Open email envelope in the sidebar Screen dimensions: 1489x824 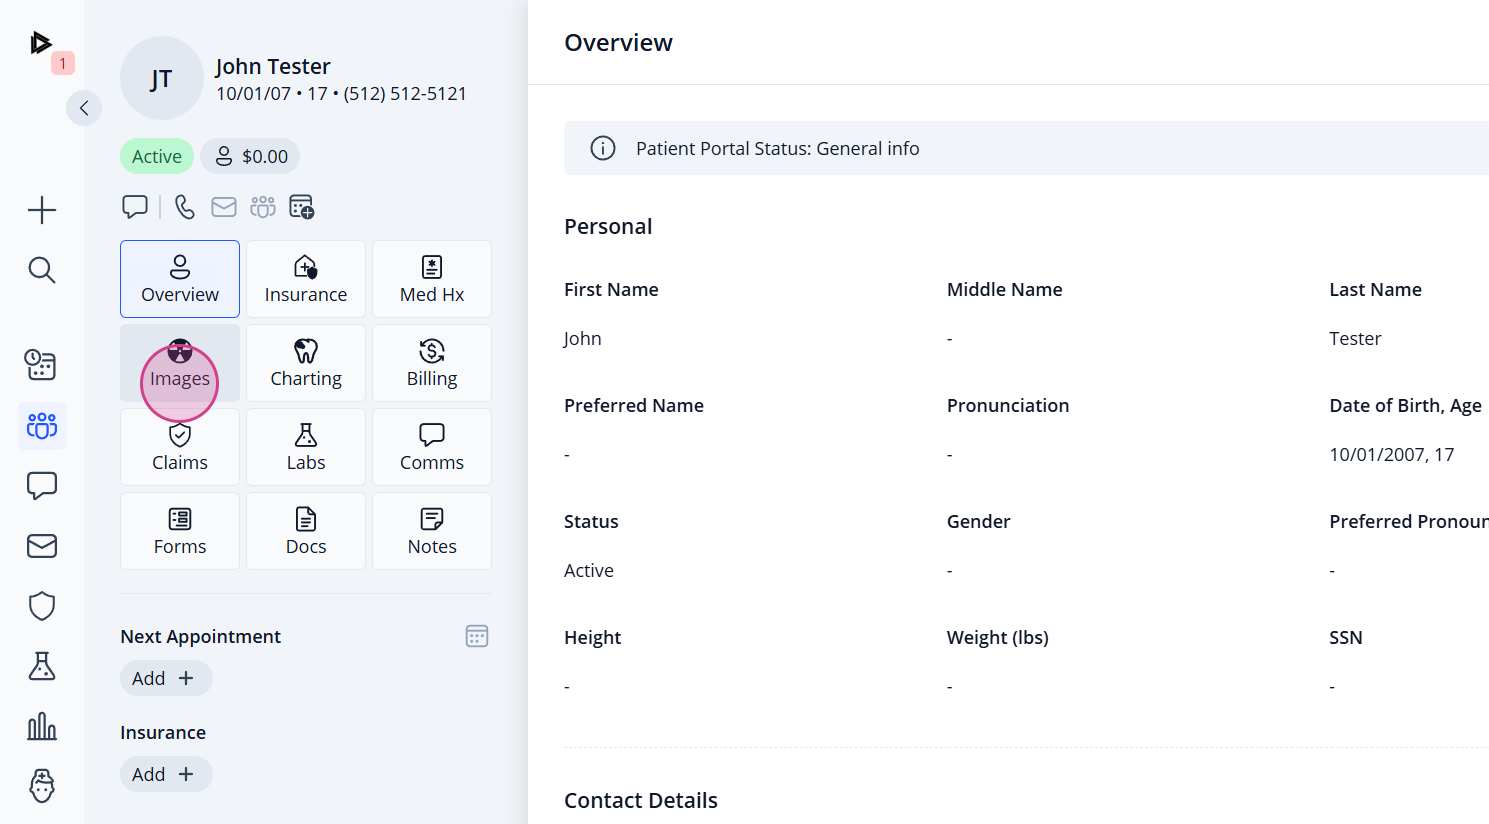[x=42, y=546]
